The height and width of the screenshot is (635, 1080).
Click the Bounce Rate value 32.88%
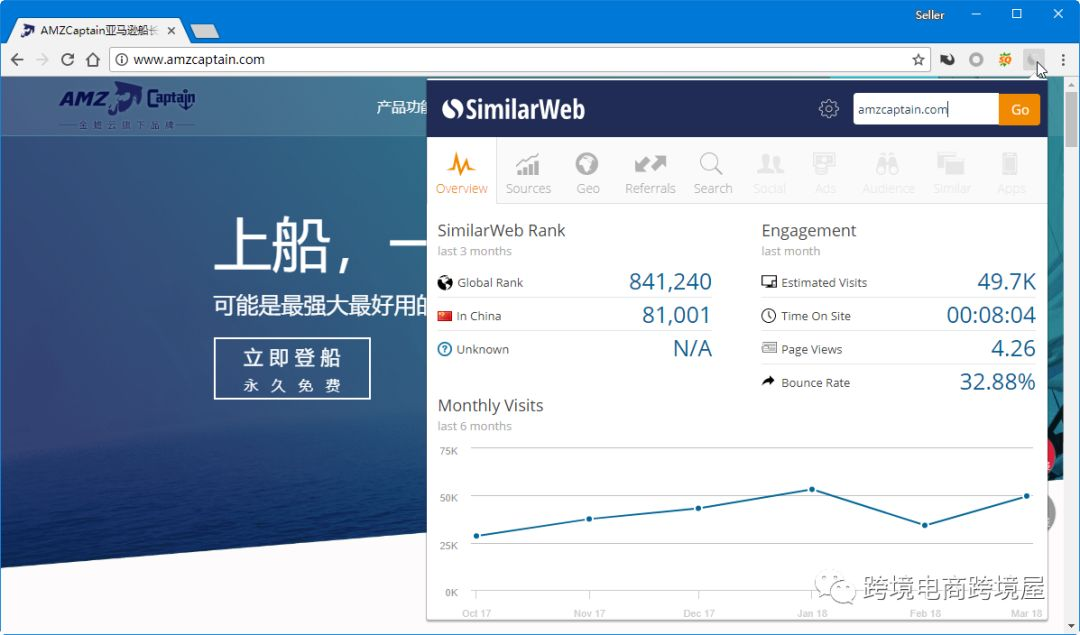pyautogui.click(x=997, y=382)
